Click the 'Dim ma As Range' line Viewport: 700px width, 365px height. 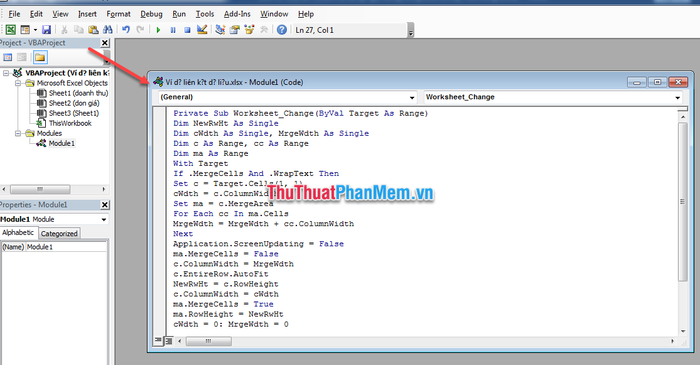[211, 153]
